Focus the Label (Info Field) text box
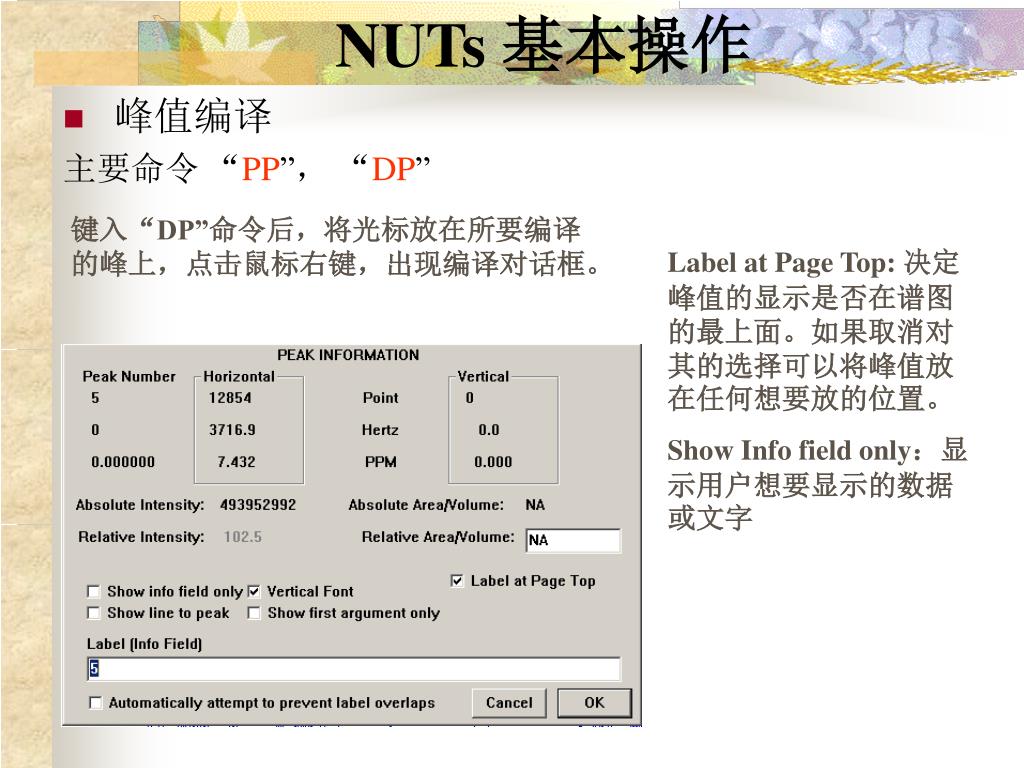The width and height of the screenshot is (1024, 768). tap(353, 669)
